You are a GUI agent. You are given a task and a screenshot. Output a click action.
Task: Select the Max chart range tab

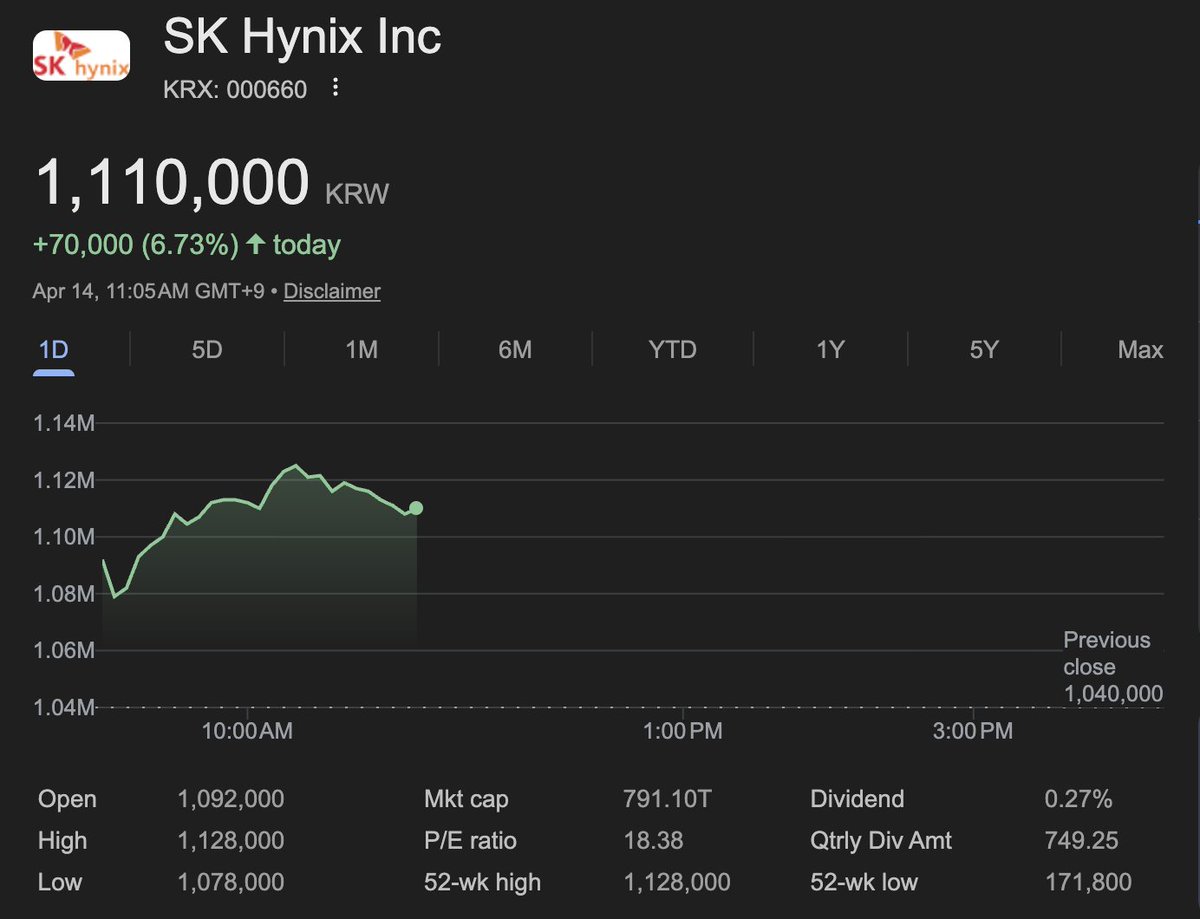point(1141,350)
